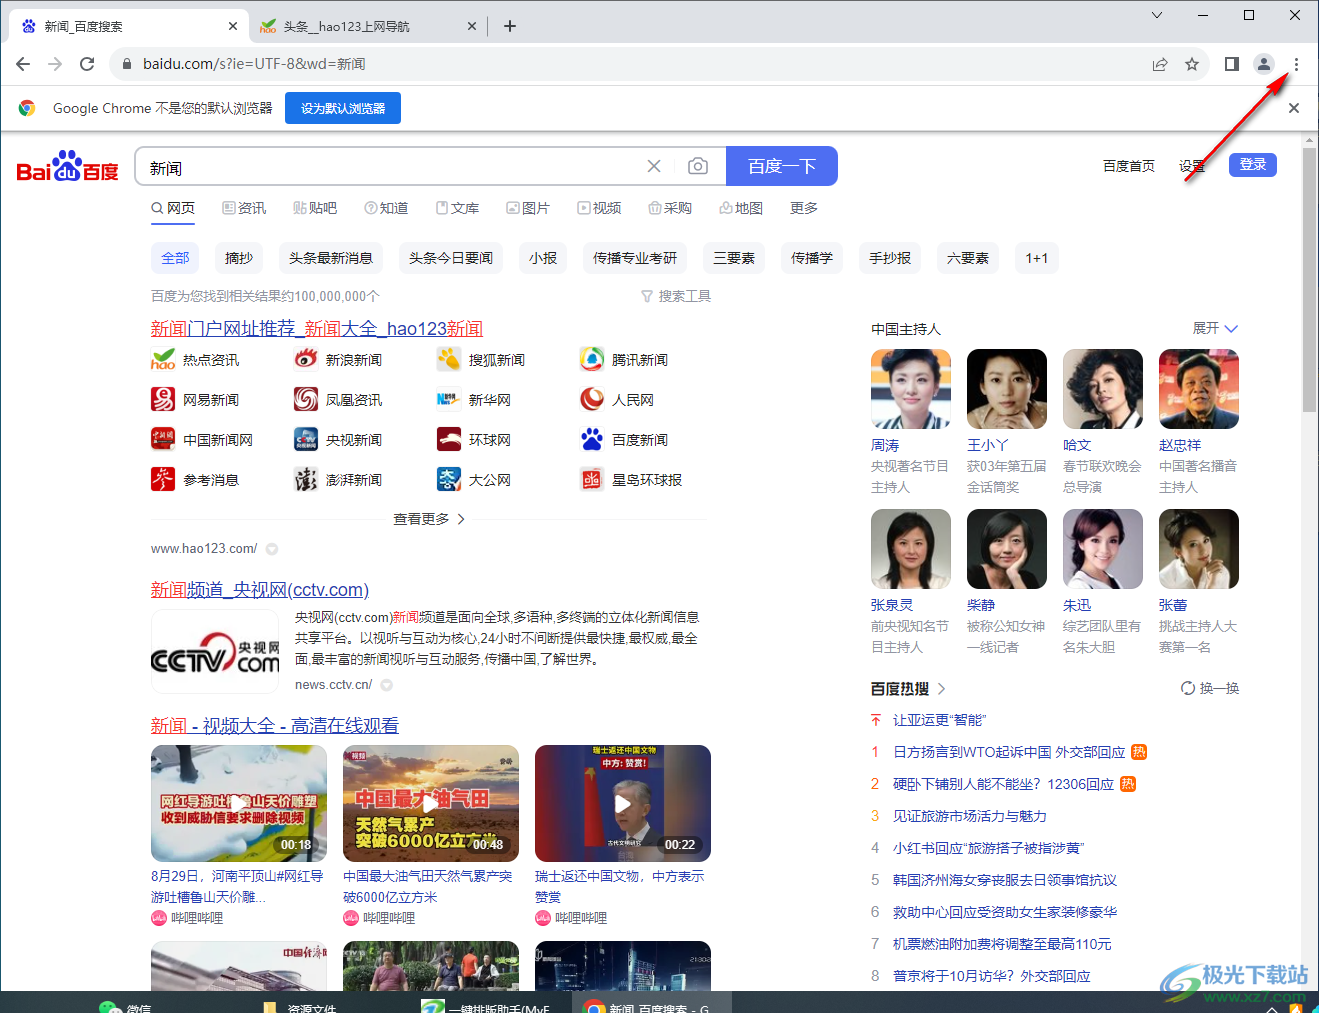Click 设为默认浏览器 button
Screen dimensions: 1319x1013
point(343,108)
